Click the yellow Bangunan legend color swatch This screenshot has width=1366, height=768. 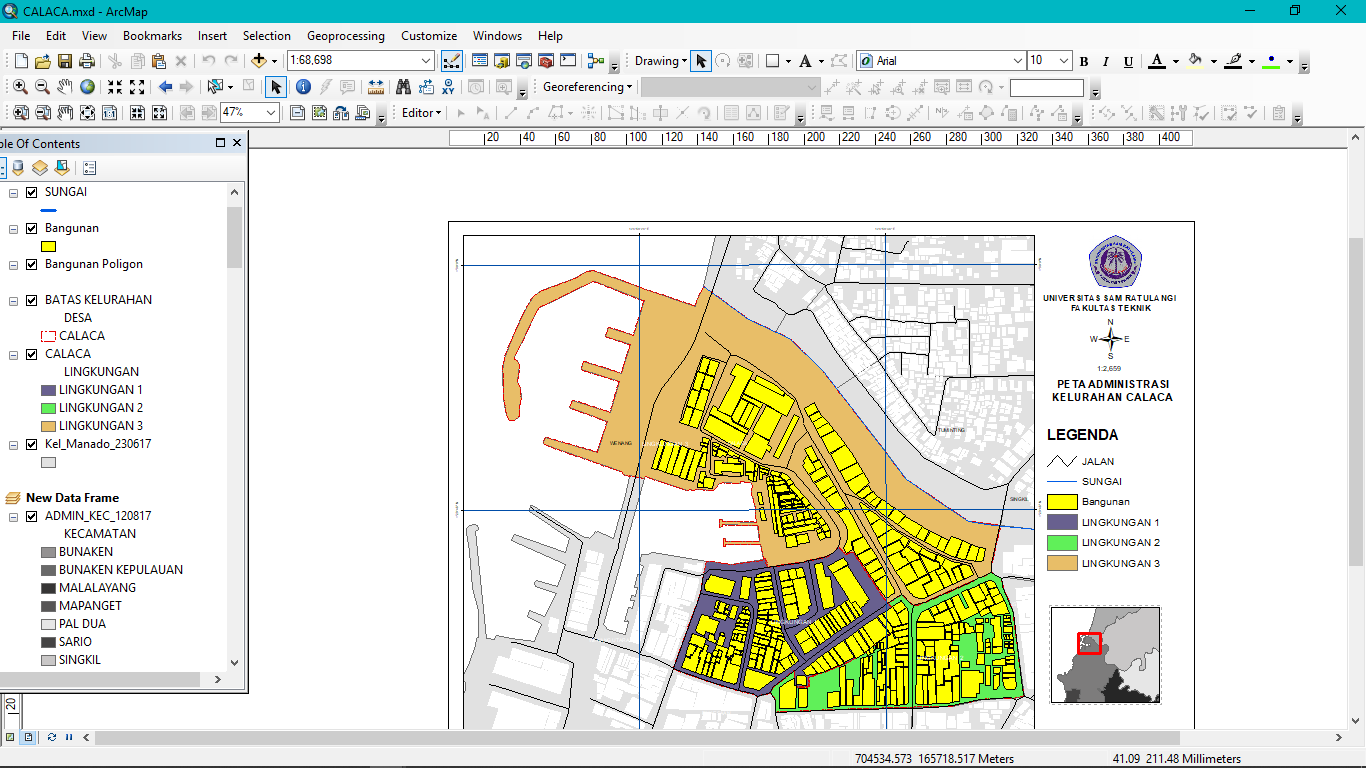47,246
